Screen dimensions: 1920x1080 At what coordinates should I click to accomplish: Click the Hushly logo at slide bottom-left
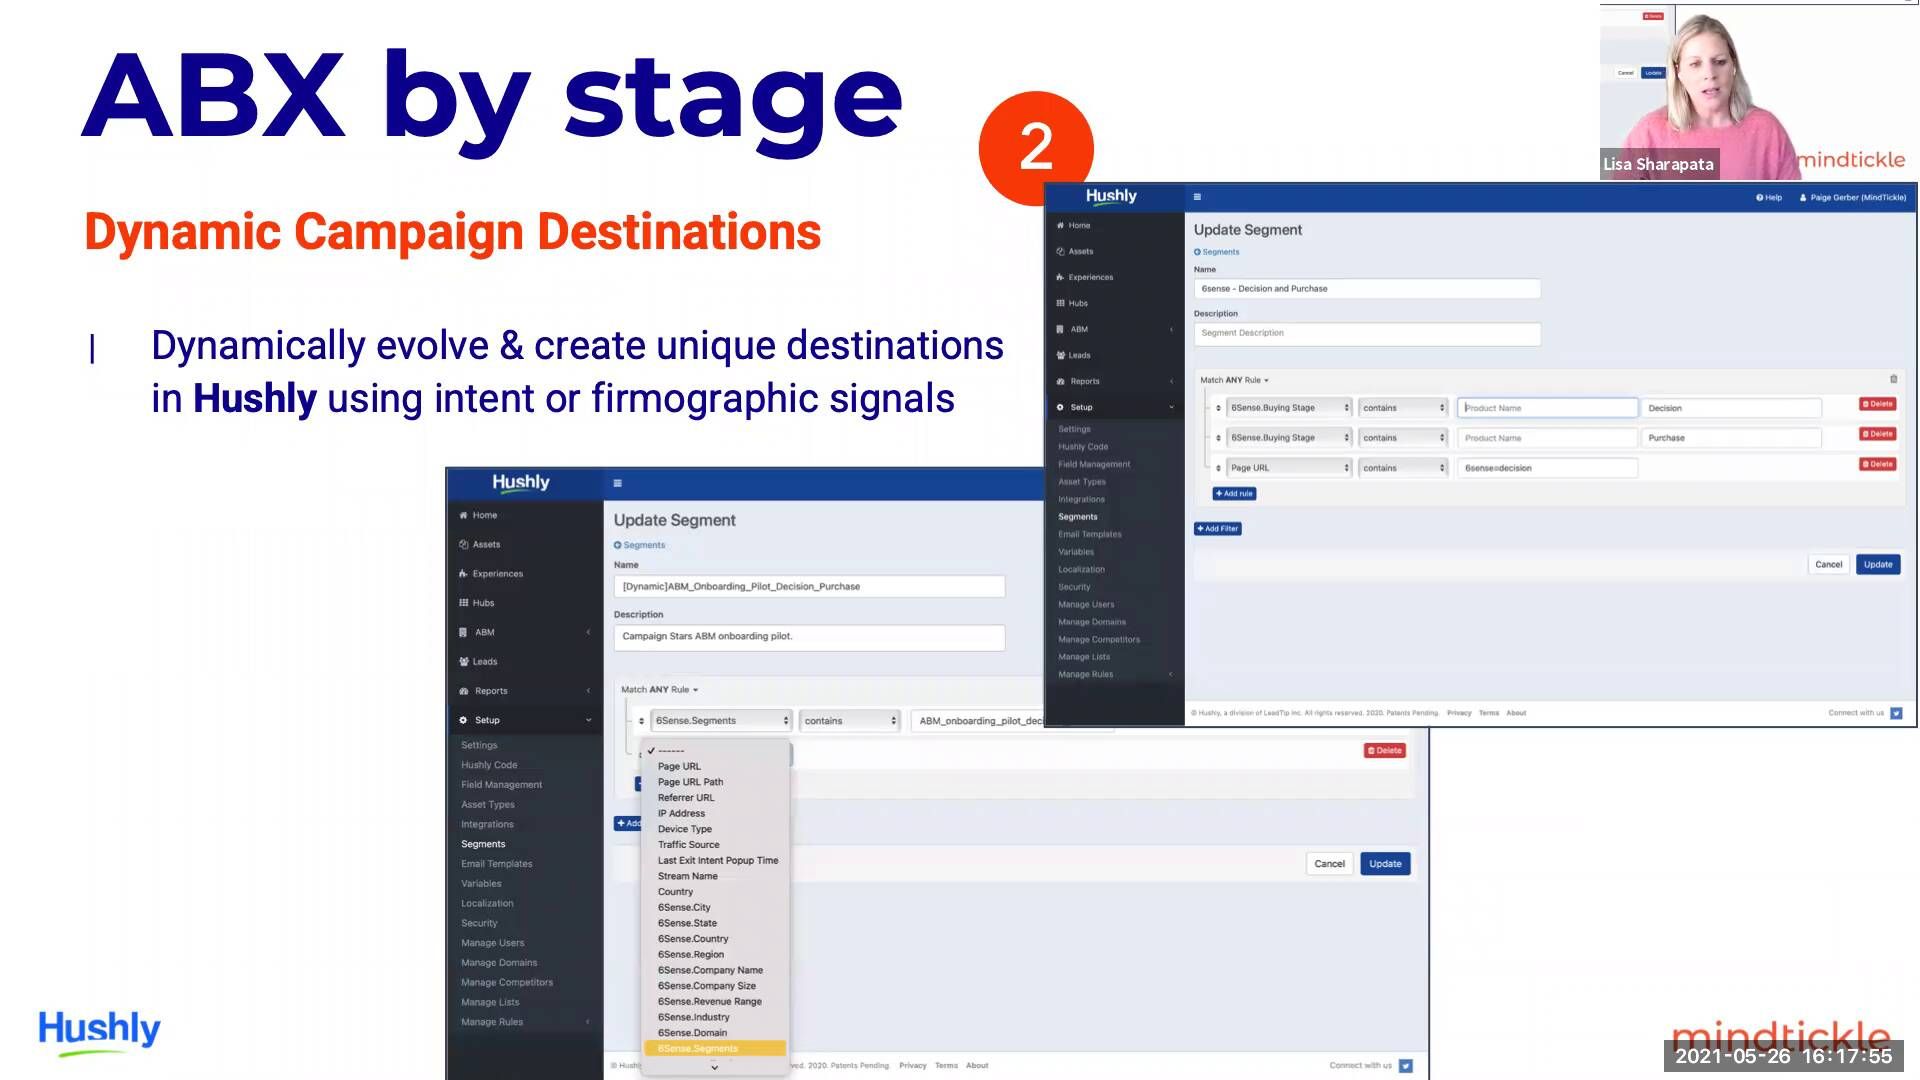point(99,1030)
